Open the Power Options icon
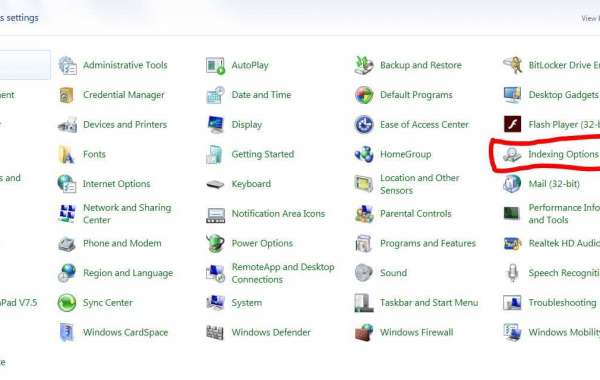The image size is (600, 380). pos(215,243)
